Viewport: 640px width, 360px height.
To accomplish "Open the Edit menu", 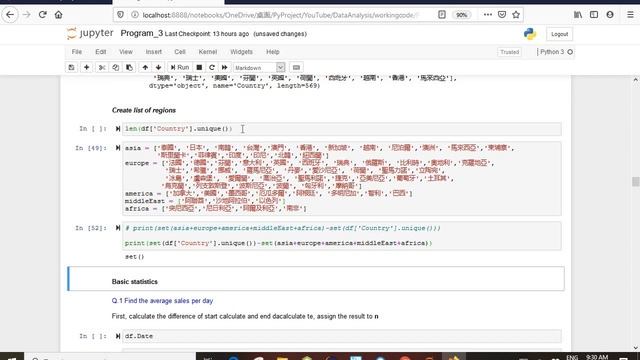I will pyautogui.click(x=100, y=52).
